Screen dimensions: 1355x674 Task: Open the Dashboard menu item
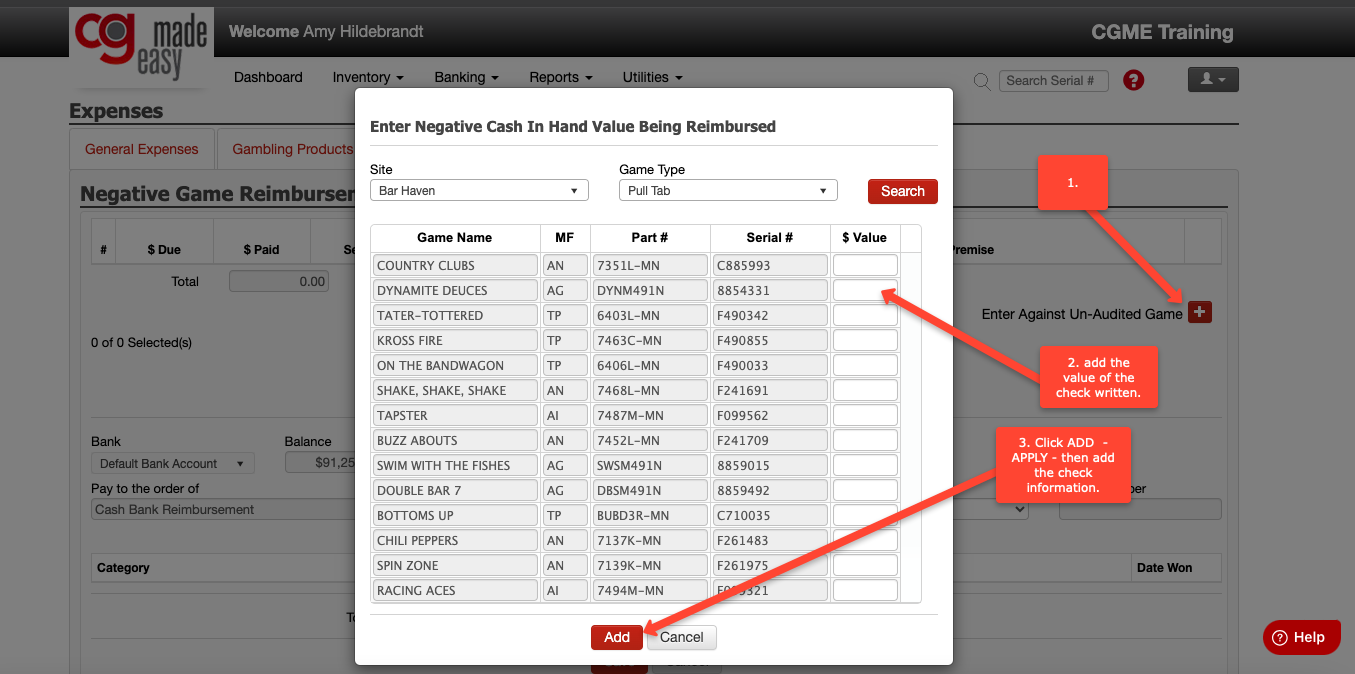[x=268, y=77]
